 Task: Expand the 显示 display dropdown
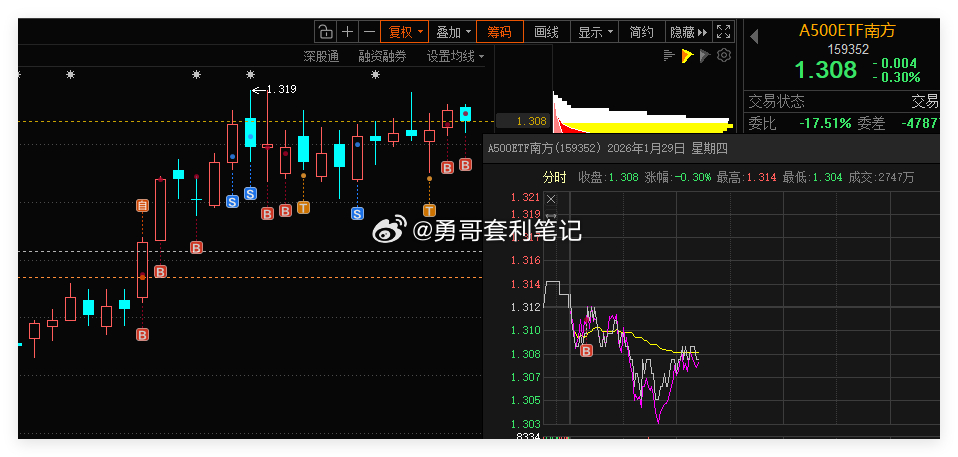pyautogui.click(x=594, y=32)
